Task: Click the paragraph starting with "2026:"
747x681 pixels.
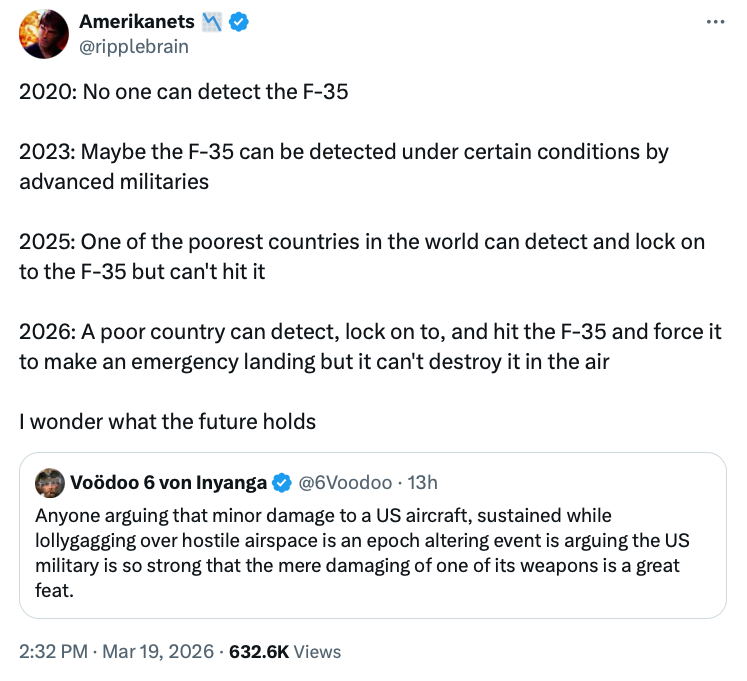Action: coord(370,346)
